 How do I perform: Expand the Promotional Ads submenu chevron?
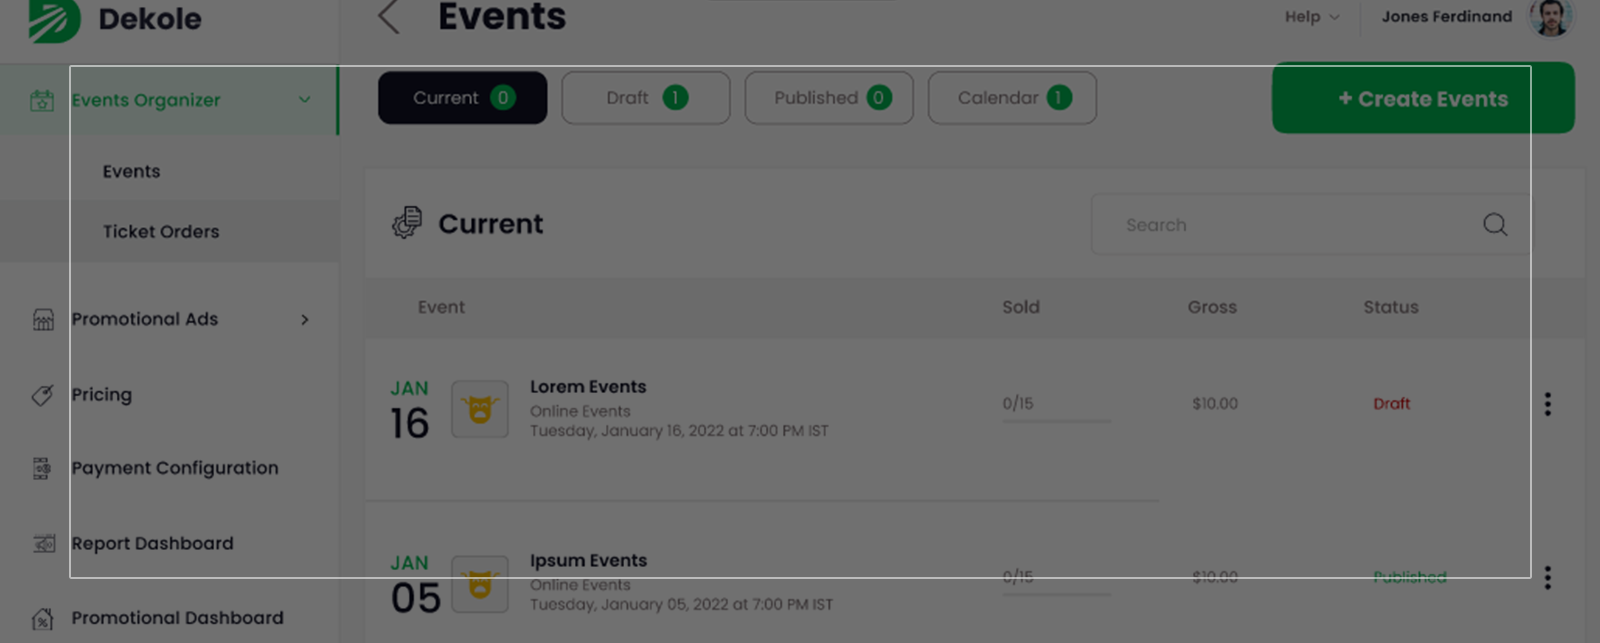pos(305,319)
